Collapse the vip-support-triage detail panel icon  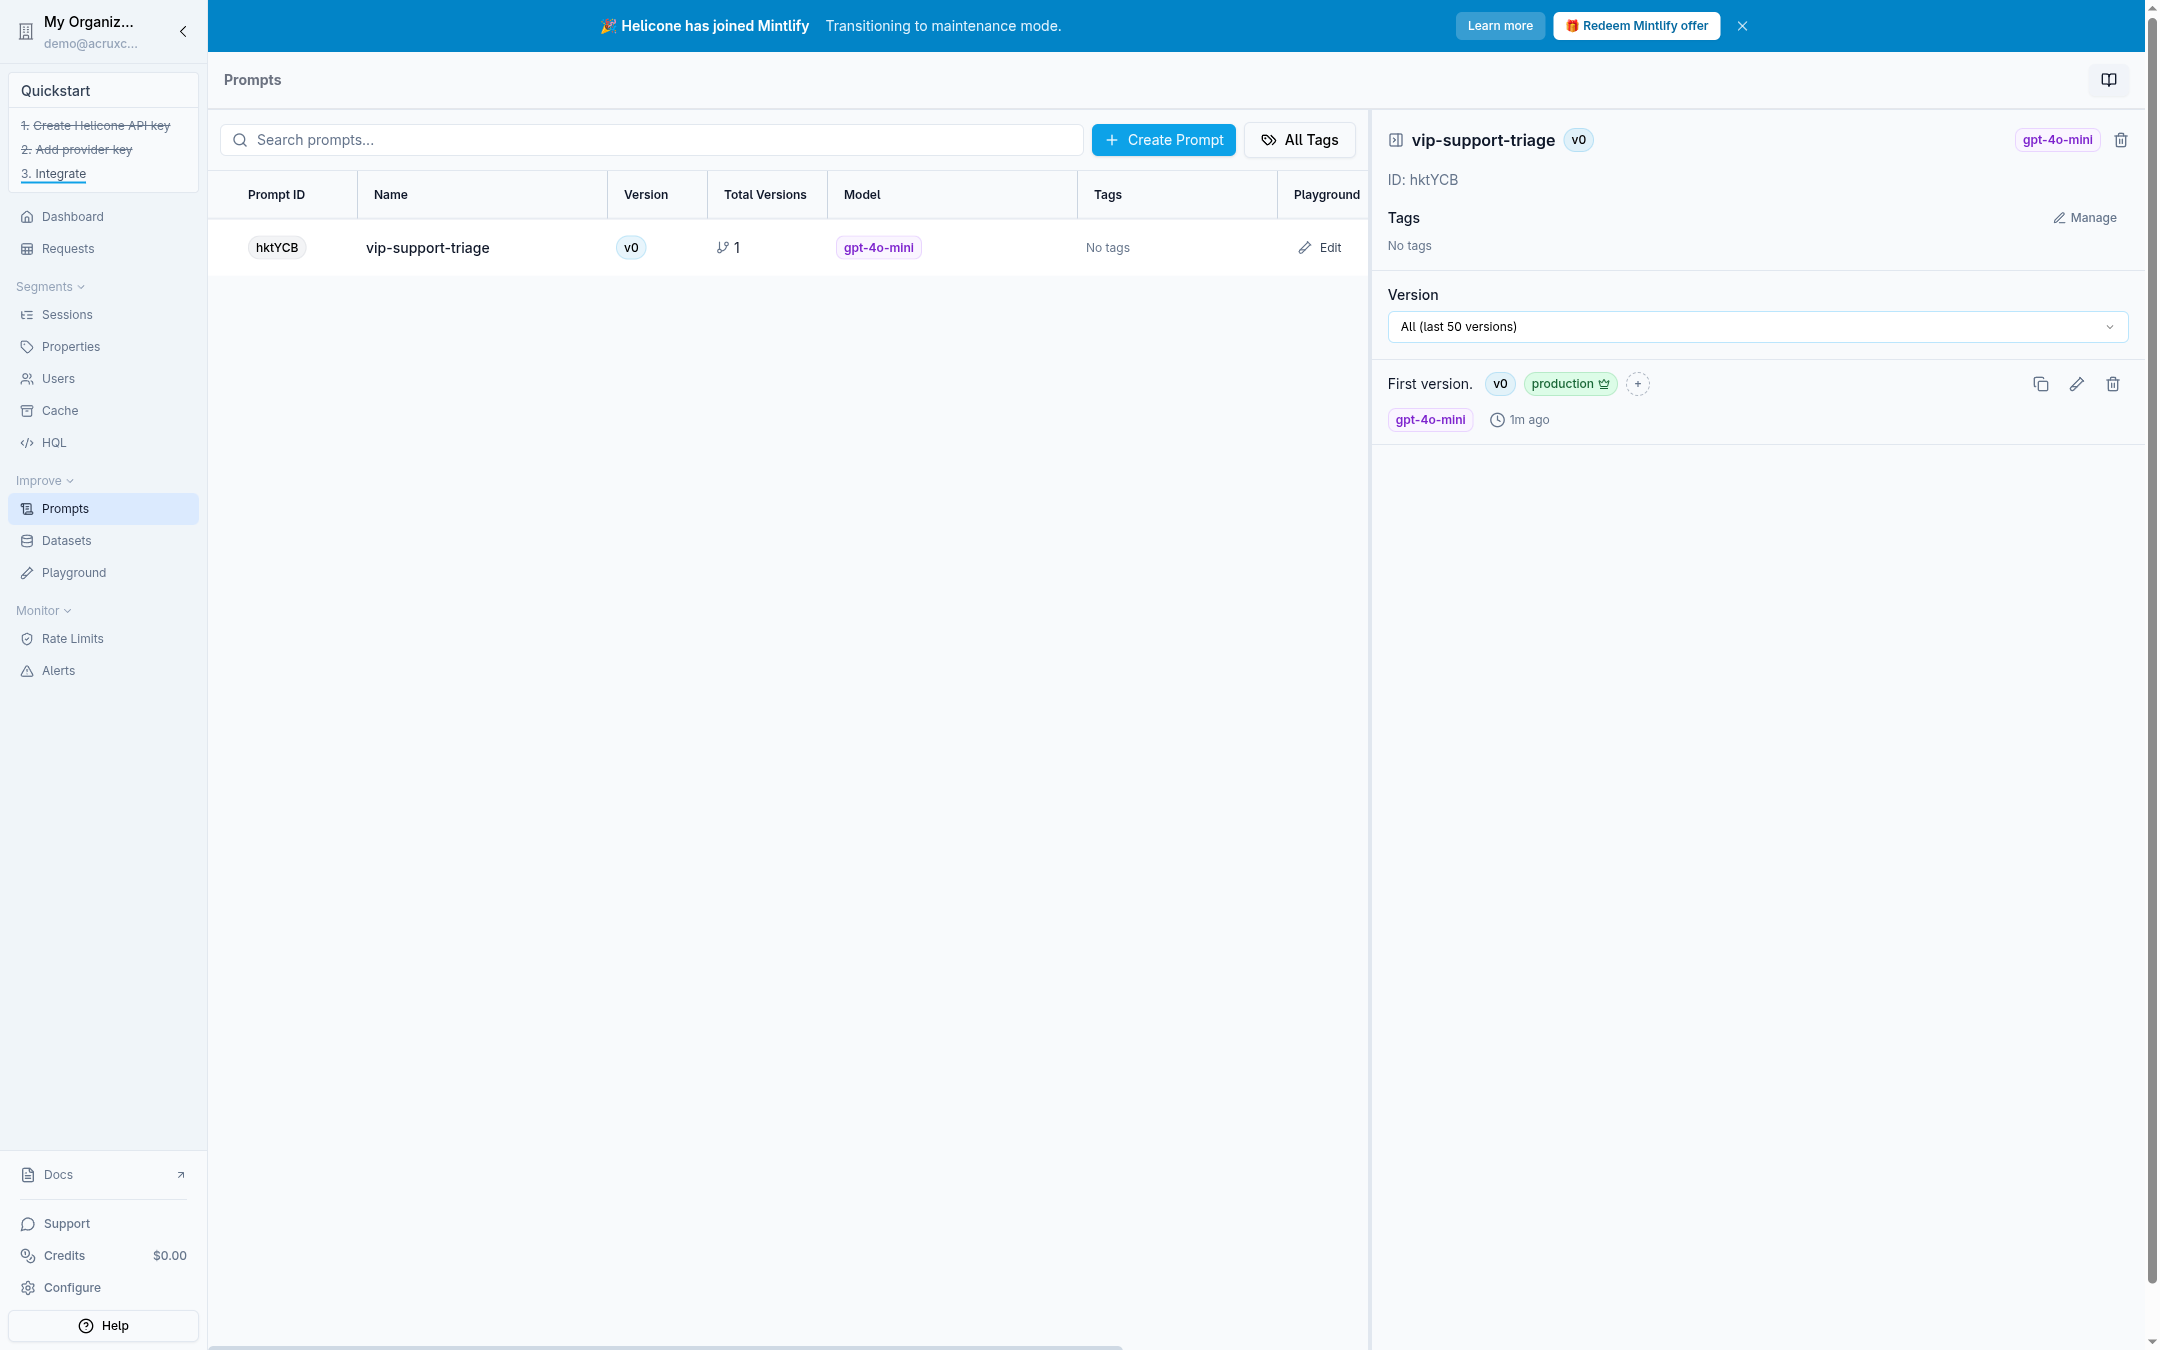pyautogui.click(x=1396, y=140)
